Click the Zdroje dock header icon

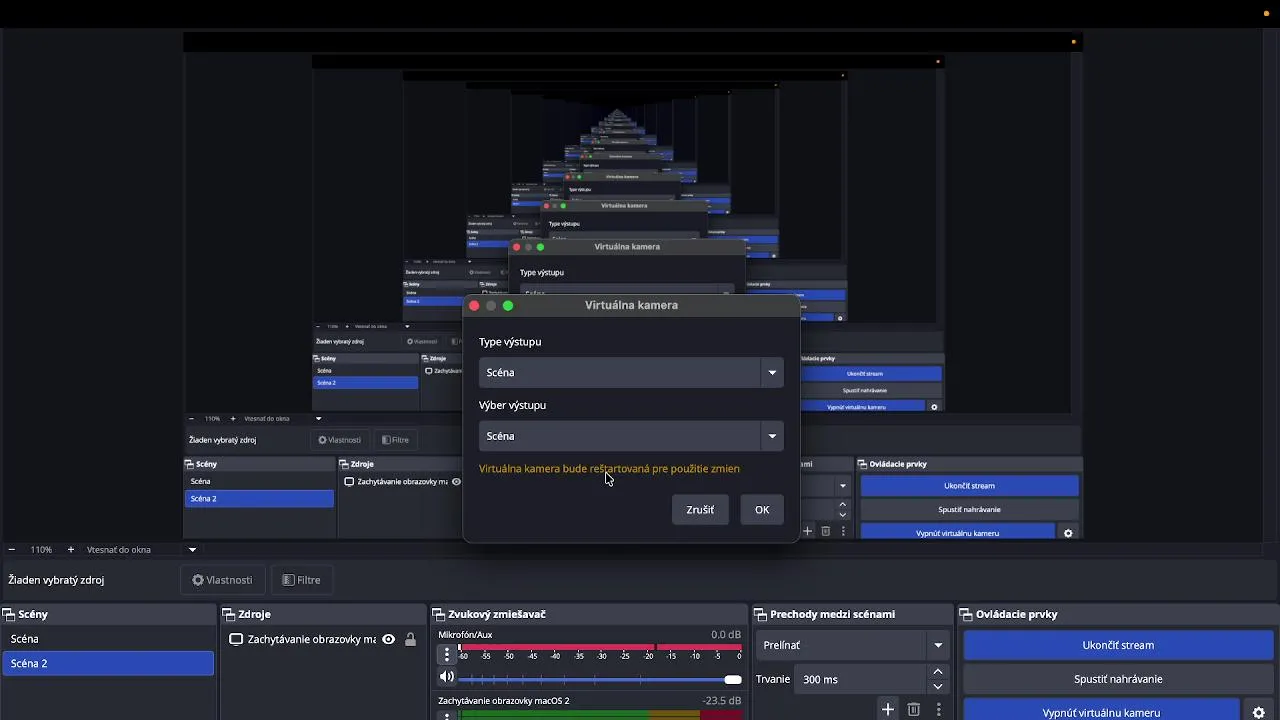tap(229, 614)
